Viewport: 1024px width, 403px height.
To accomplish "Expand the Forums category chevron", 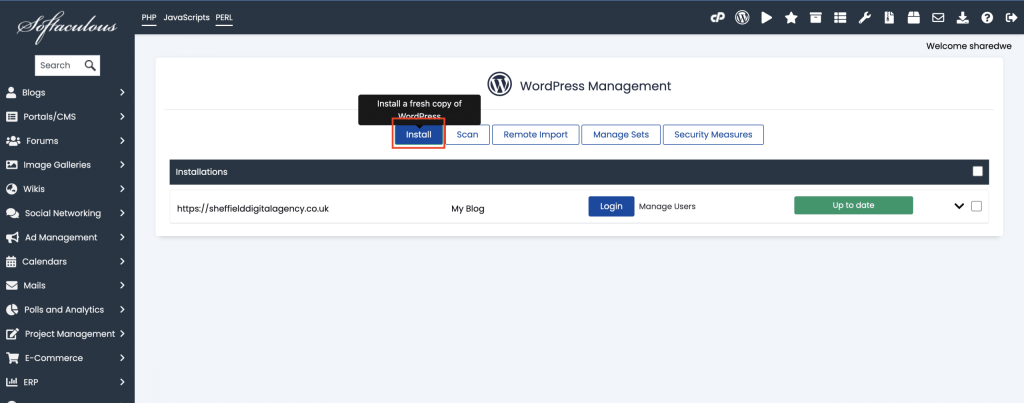I will pos(122,141).
